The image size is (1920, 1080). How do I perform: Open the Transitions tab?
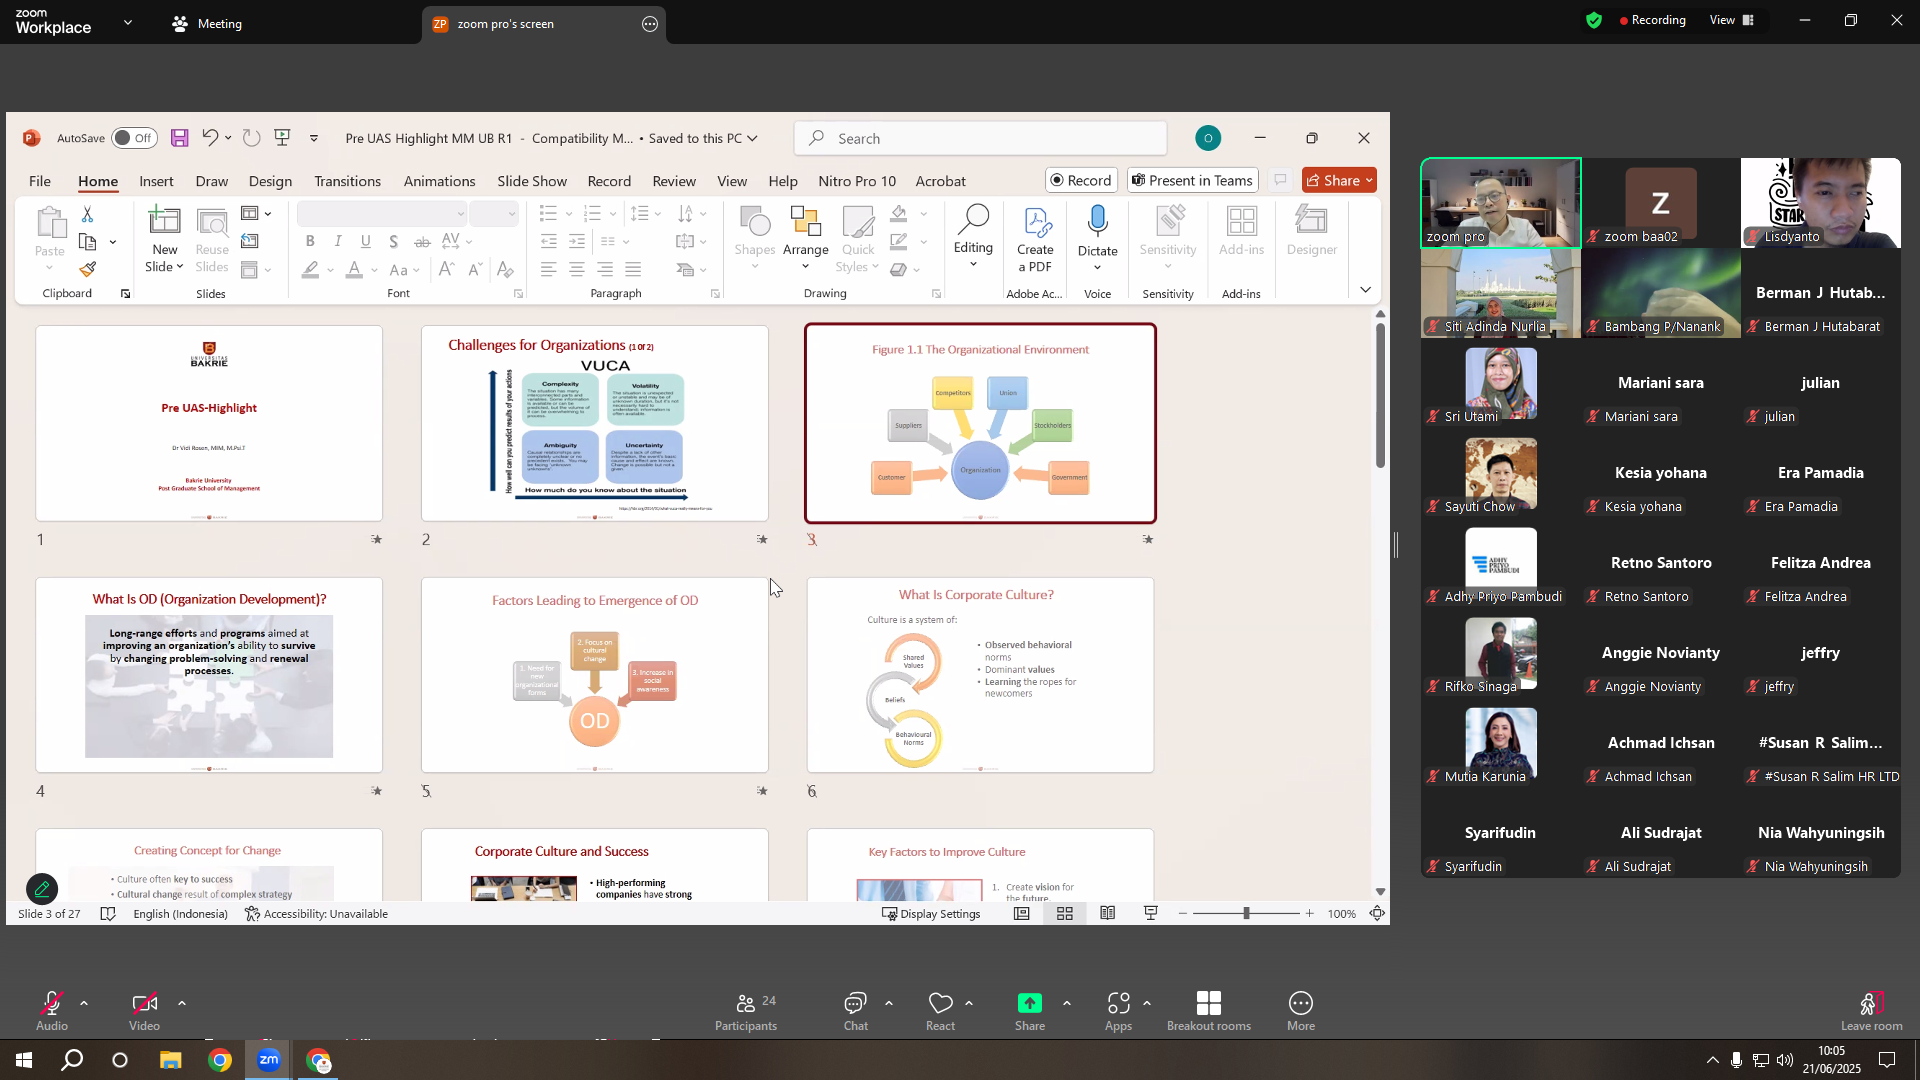[347, 181]
